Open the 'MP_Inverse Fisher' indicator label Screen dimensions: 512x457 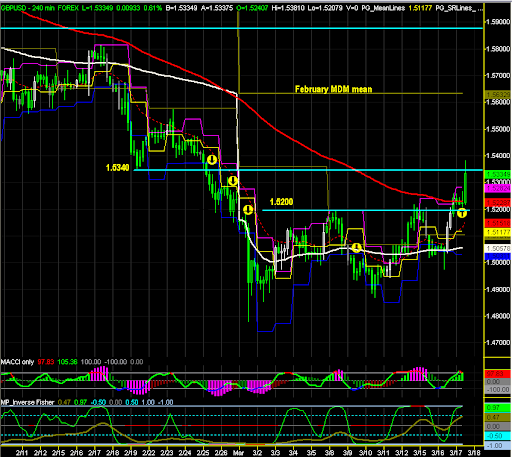(x=27, y=402)
